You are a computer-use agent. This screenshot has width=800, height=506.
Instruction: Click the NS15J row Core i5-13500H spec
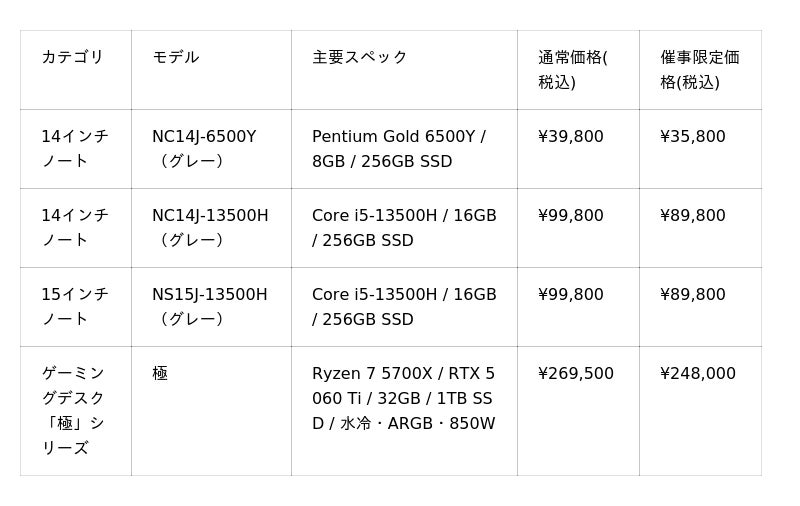pos(404,307)
